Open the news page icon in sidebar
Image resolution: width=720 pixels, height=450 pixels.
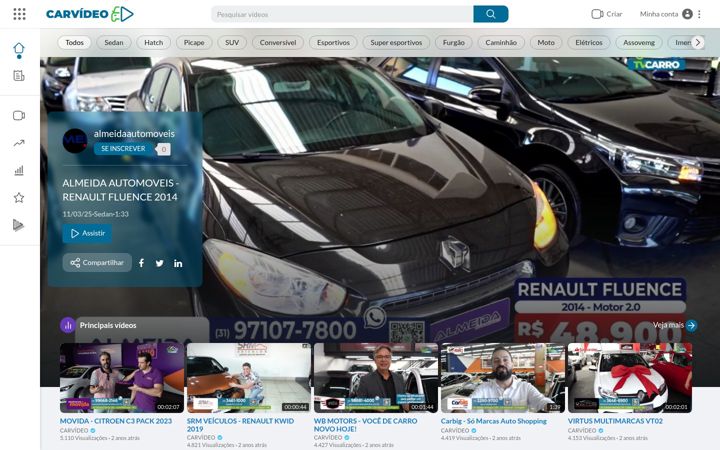[x=19, y=76]
